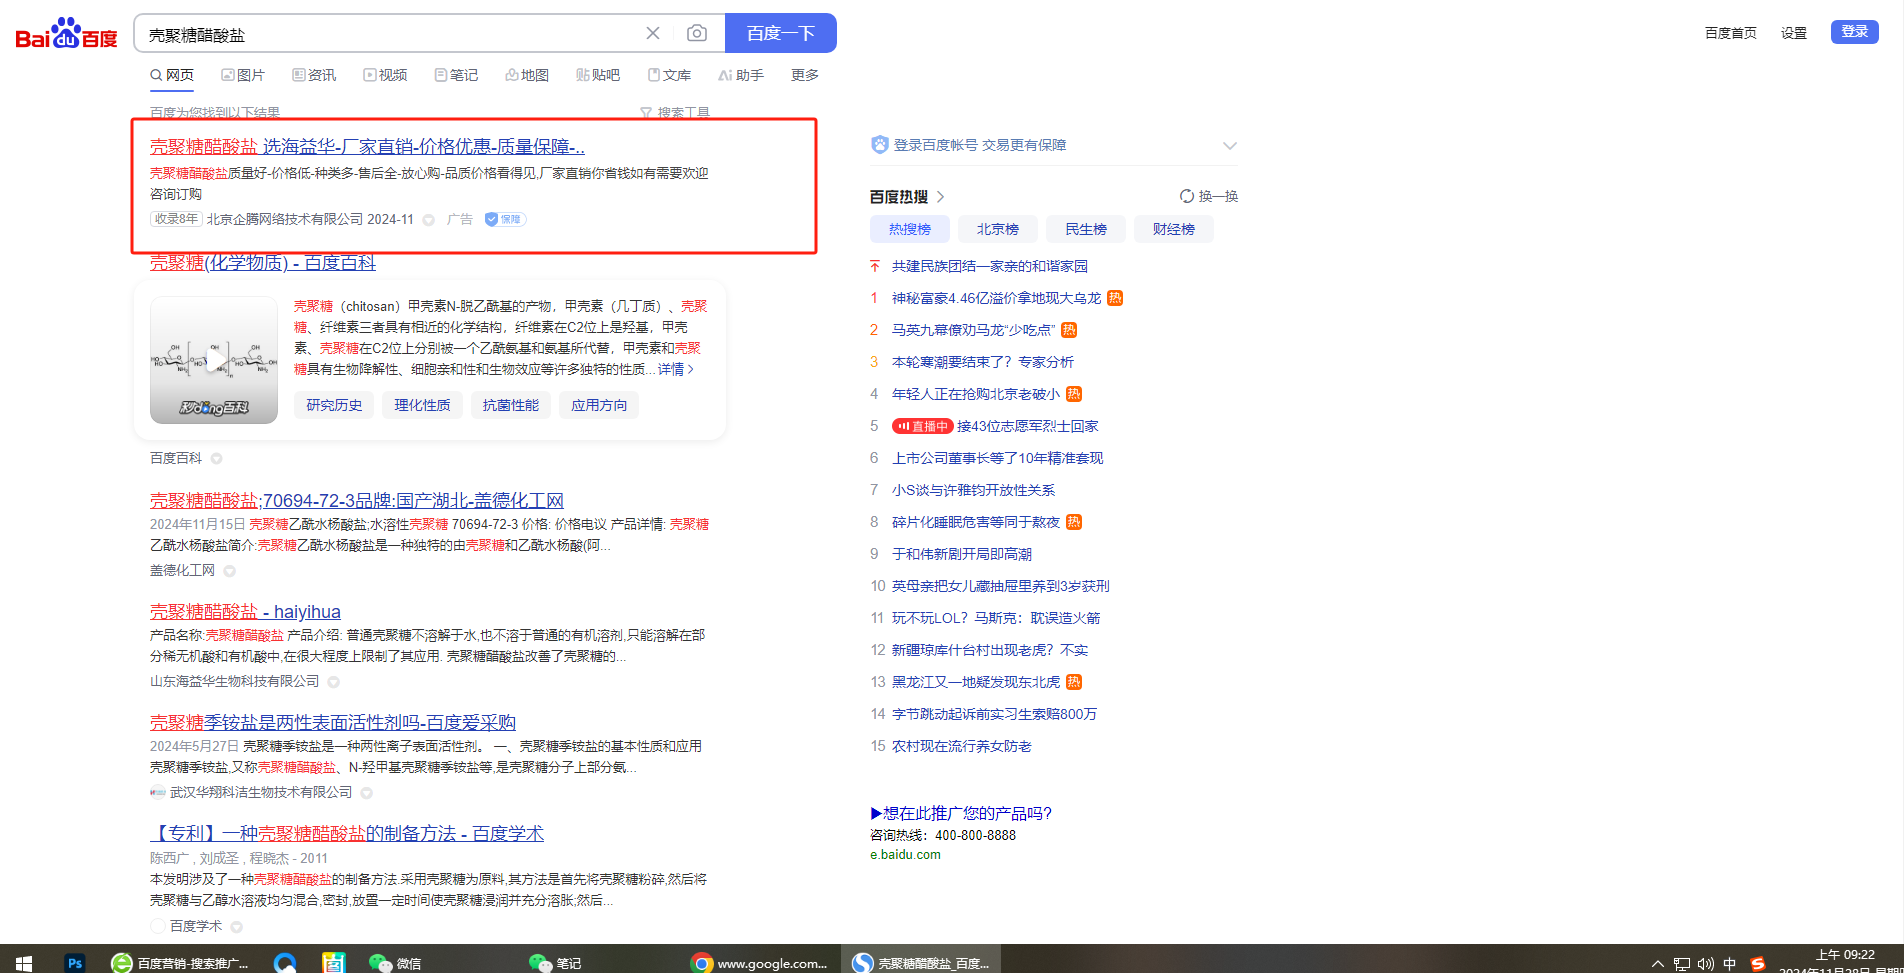The image size is (1904, 973).
Task: Select the 北京榜 hot list tab
Action: click(997, 229)
